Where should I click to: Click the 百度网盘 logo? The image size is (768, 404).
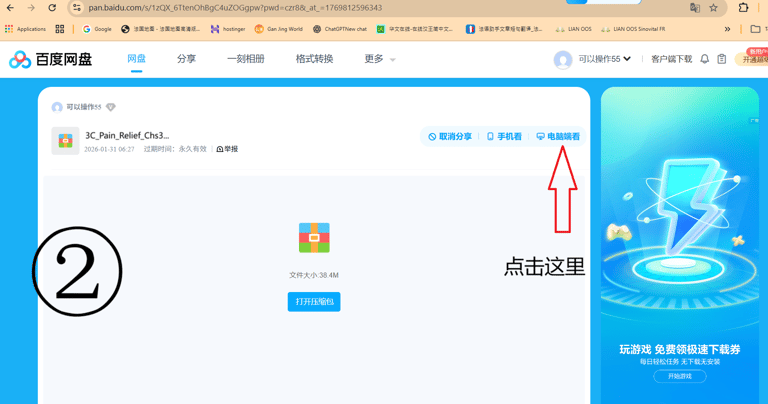pos(50,59)
